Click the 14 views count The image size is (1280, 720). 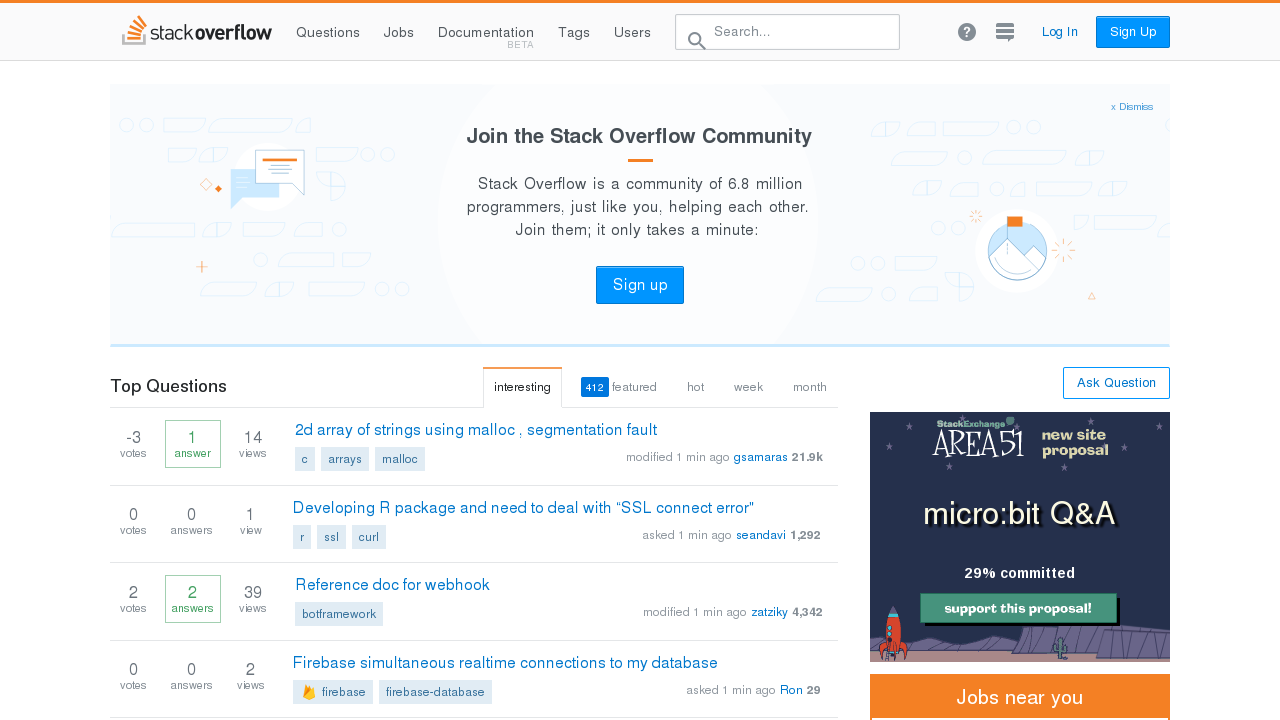coord(253,444)
